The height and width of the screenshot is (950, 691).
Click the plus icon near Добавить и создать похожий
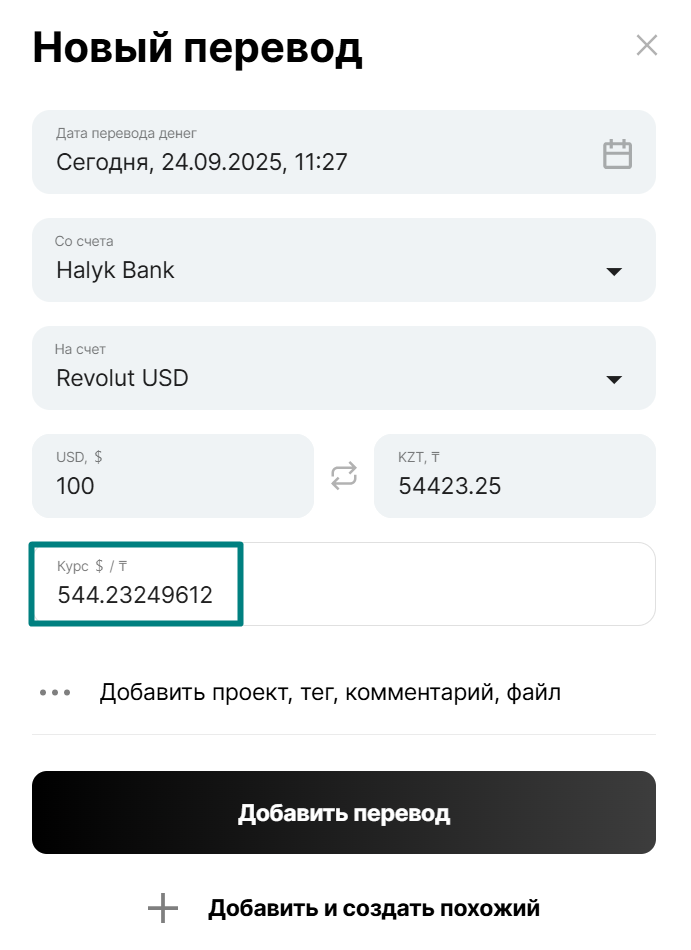pos(163,908)
